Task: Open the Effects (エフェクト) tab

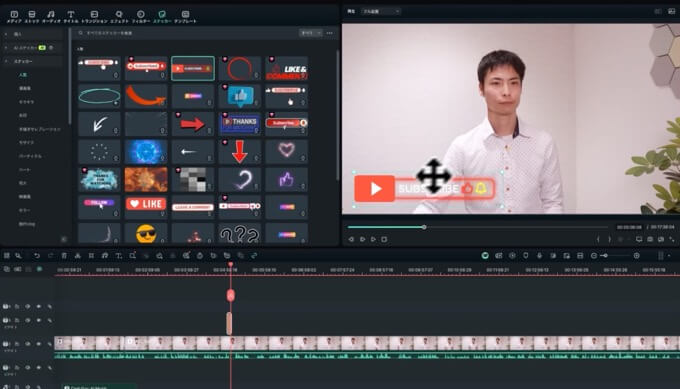Action: click(119, 17)
